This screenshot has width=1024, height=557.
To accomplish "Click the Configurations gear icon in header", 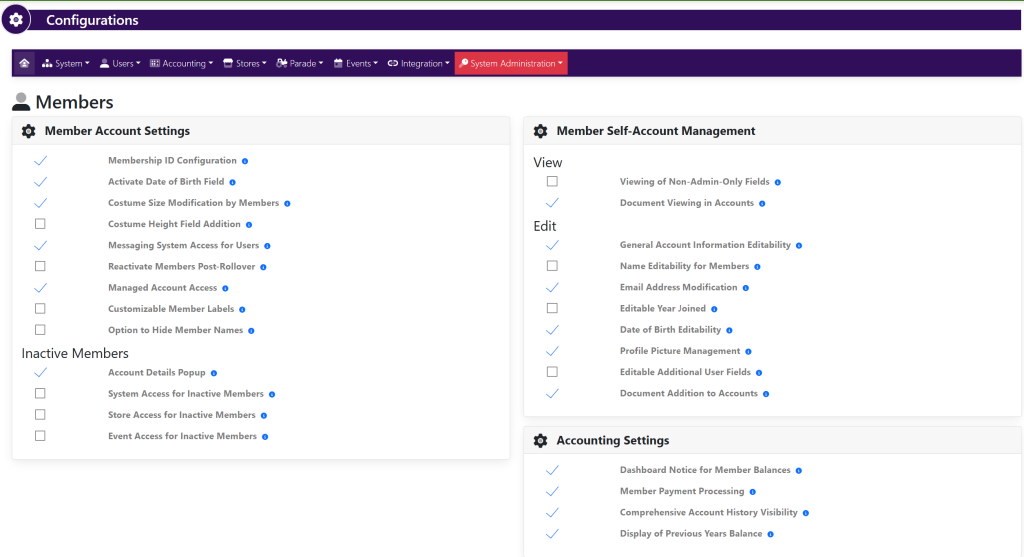I will 17,20.
